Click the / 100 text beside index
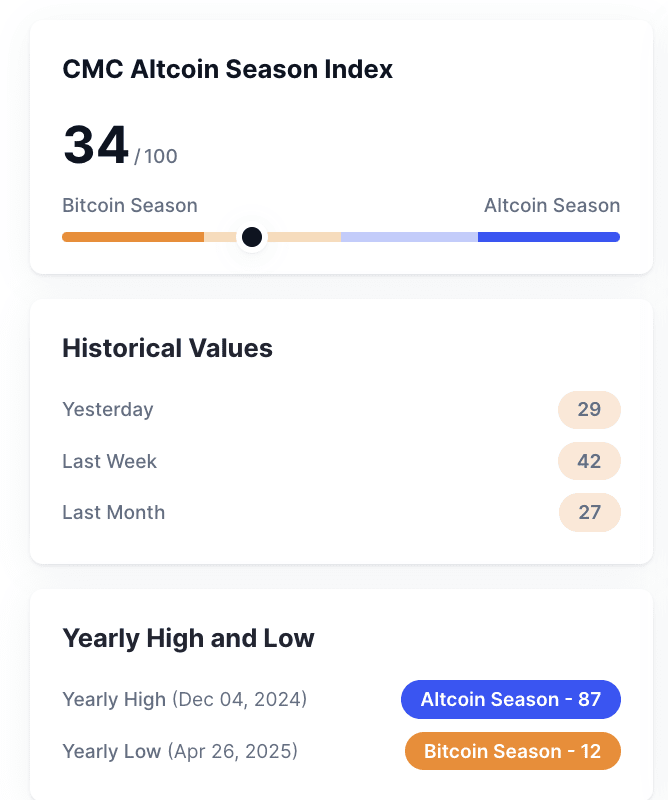 click(156, 156)
